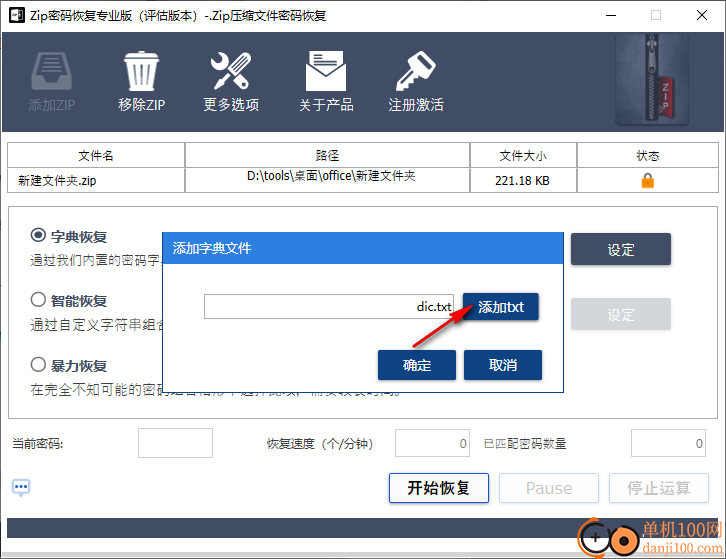The image size is (726, 559).
Task: Minimize the Zip密码恢复 window
Action: coord(611,15)
